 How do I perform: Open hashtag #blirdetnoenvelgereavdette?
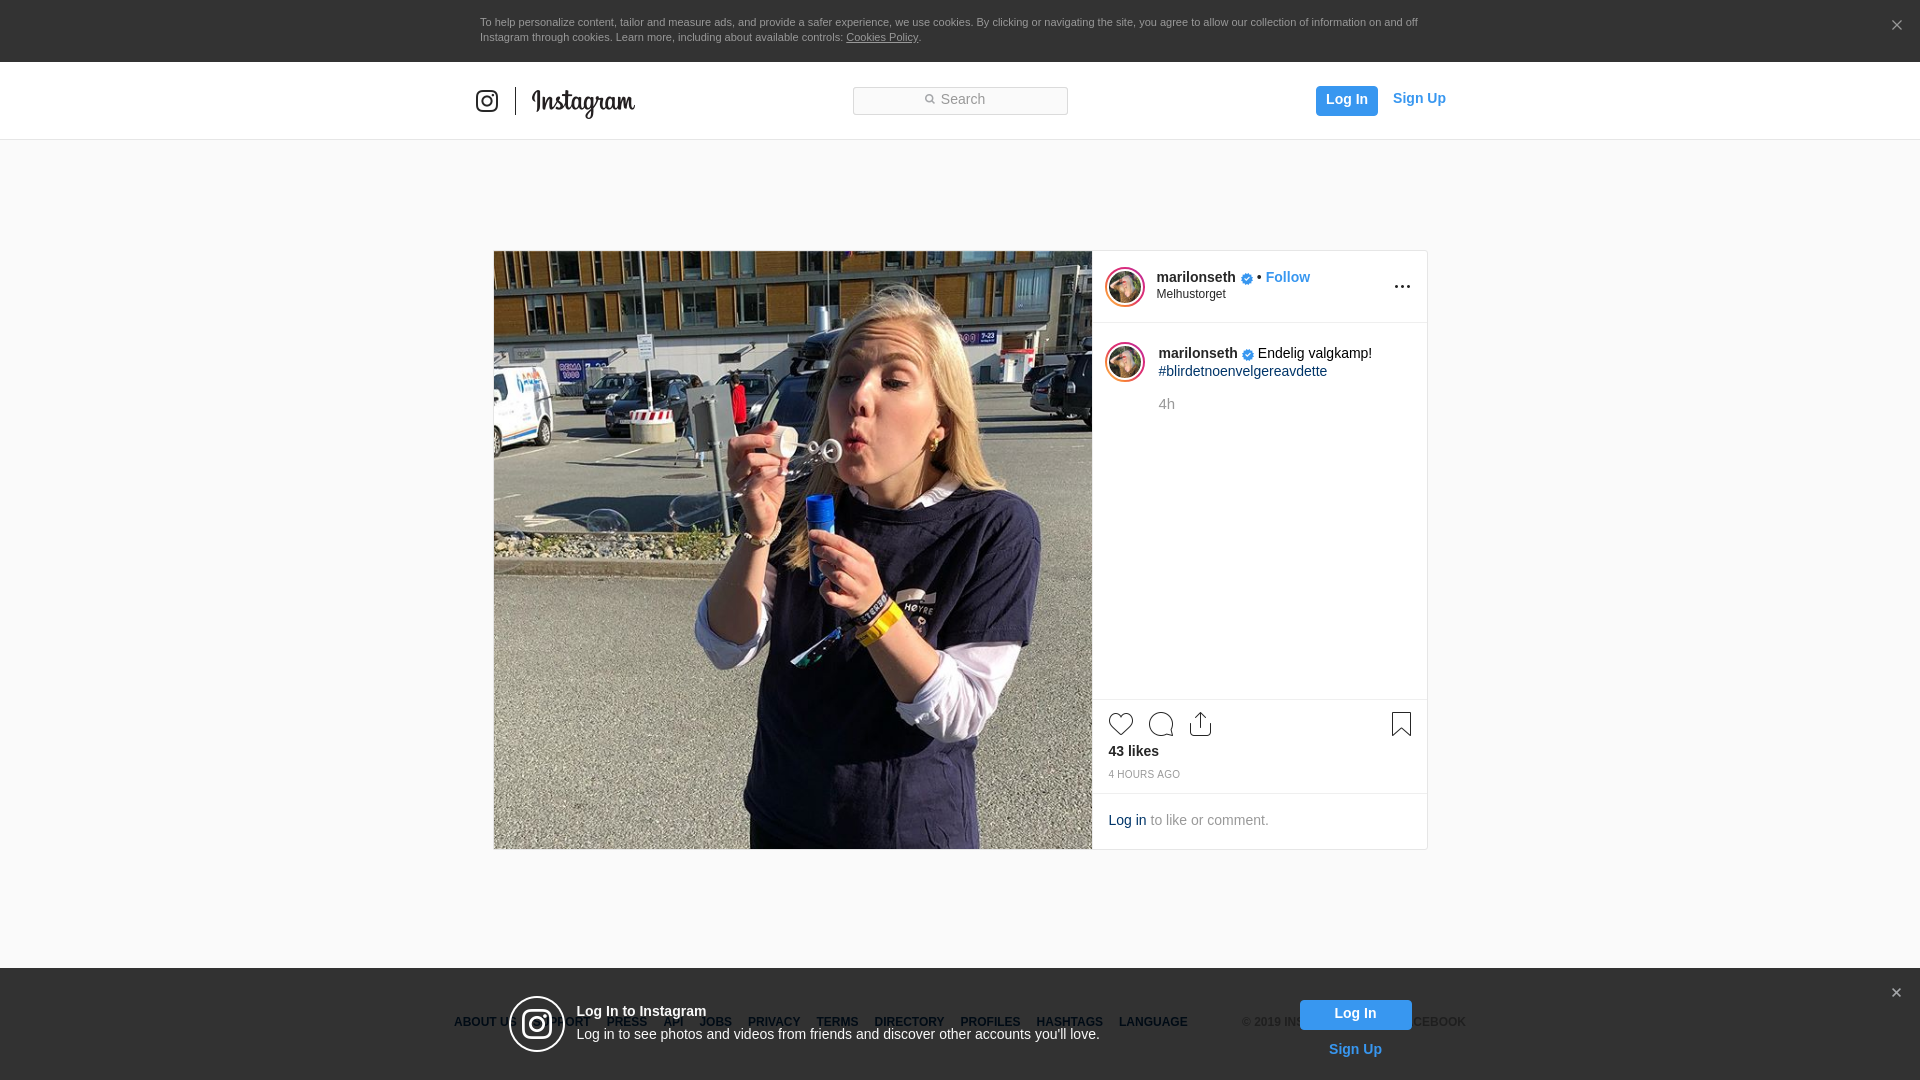[x=1243, y=371]
